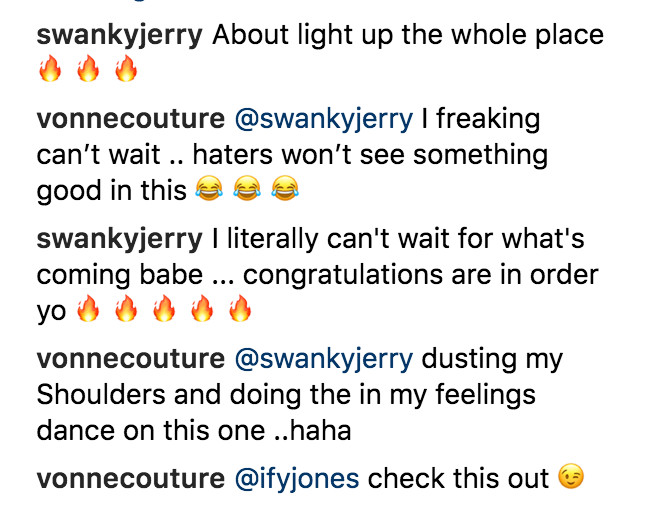The height and width of the screenshot is (508, 650).
Task: Open swankyjerry profile from "I literally can't wait" comment
Action: pos(119,239)
